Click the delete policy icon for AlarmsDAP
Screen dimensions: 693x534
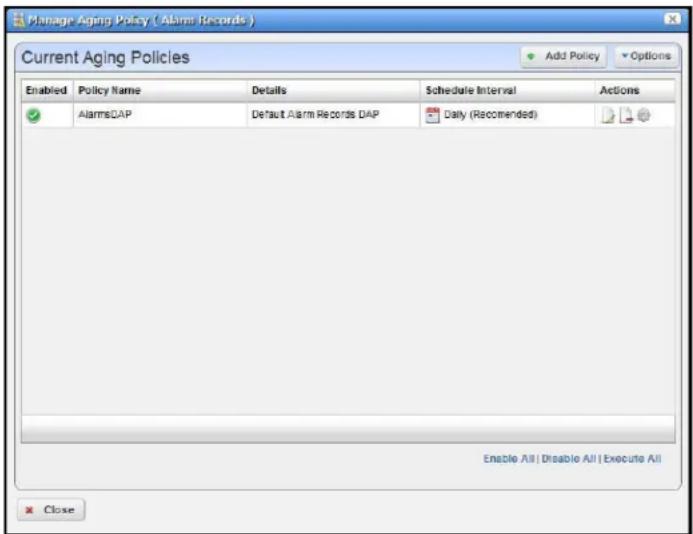(x=626, y=115)
